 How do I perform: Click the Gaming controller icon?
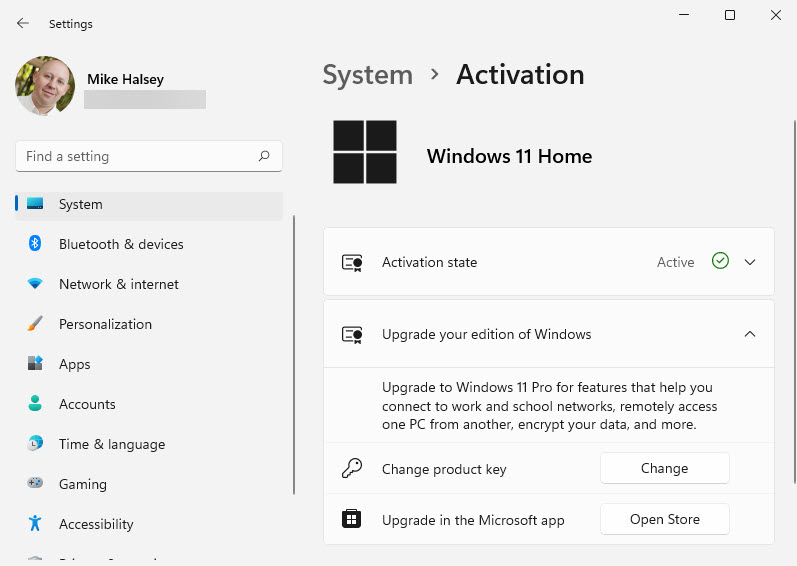coord(35,484)
